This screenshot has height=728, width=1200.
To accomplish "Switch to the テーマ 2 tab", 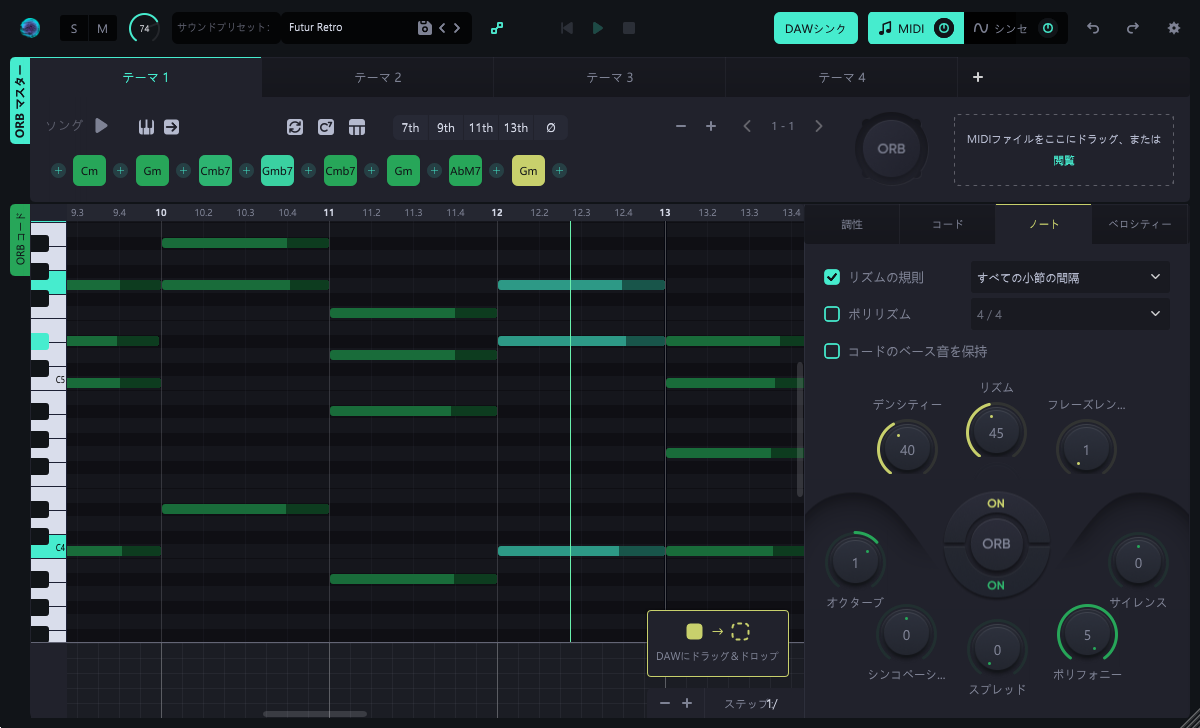I will click(378, 77).
